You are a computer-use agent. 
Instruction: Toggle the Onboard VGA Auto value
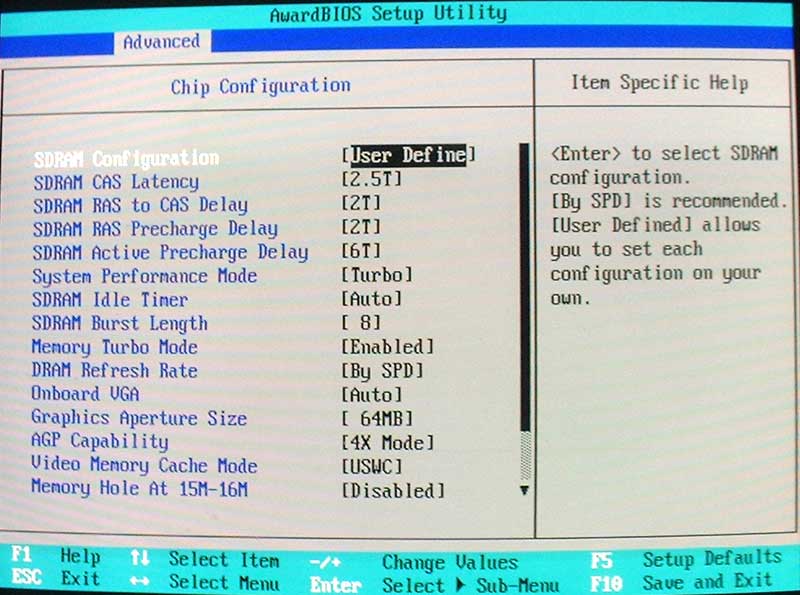click(x=372, y=394)
